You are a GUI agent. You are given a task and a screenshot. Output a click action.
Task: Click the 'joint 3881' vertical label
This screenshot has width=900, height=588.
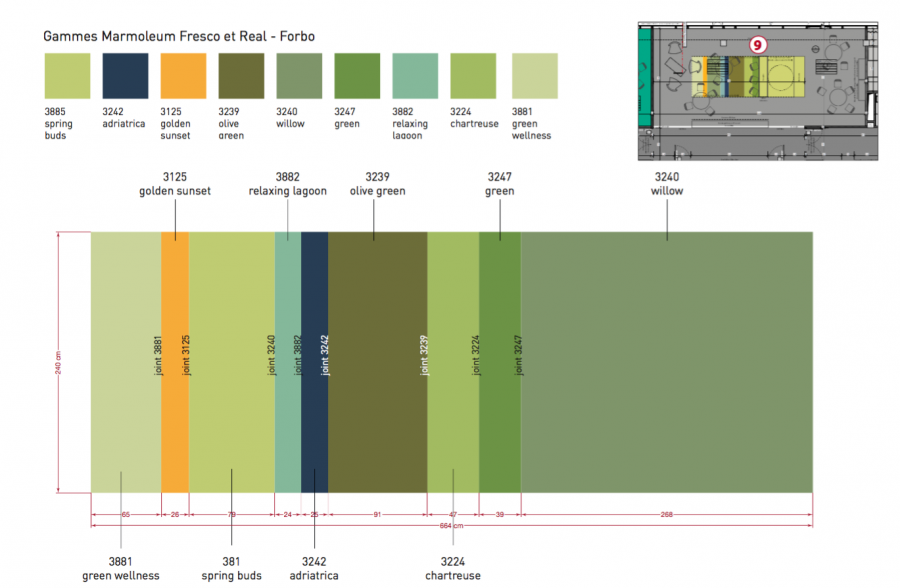tap(158, 356)
